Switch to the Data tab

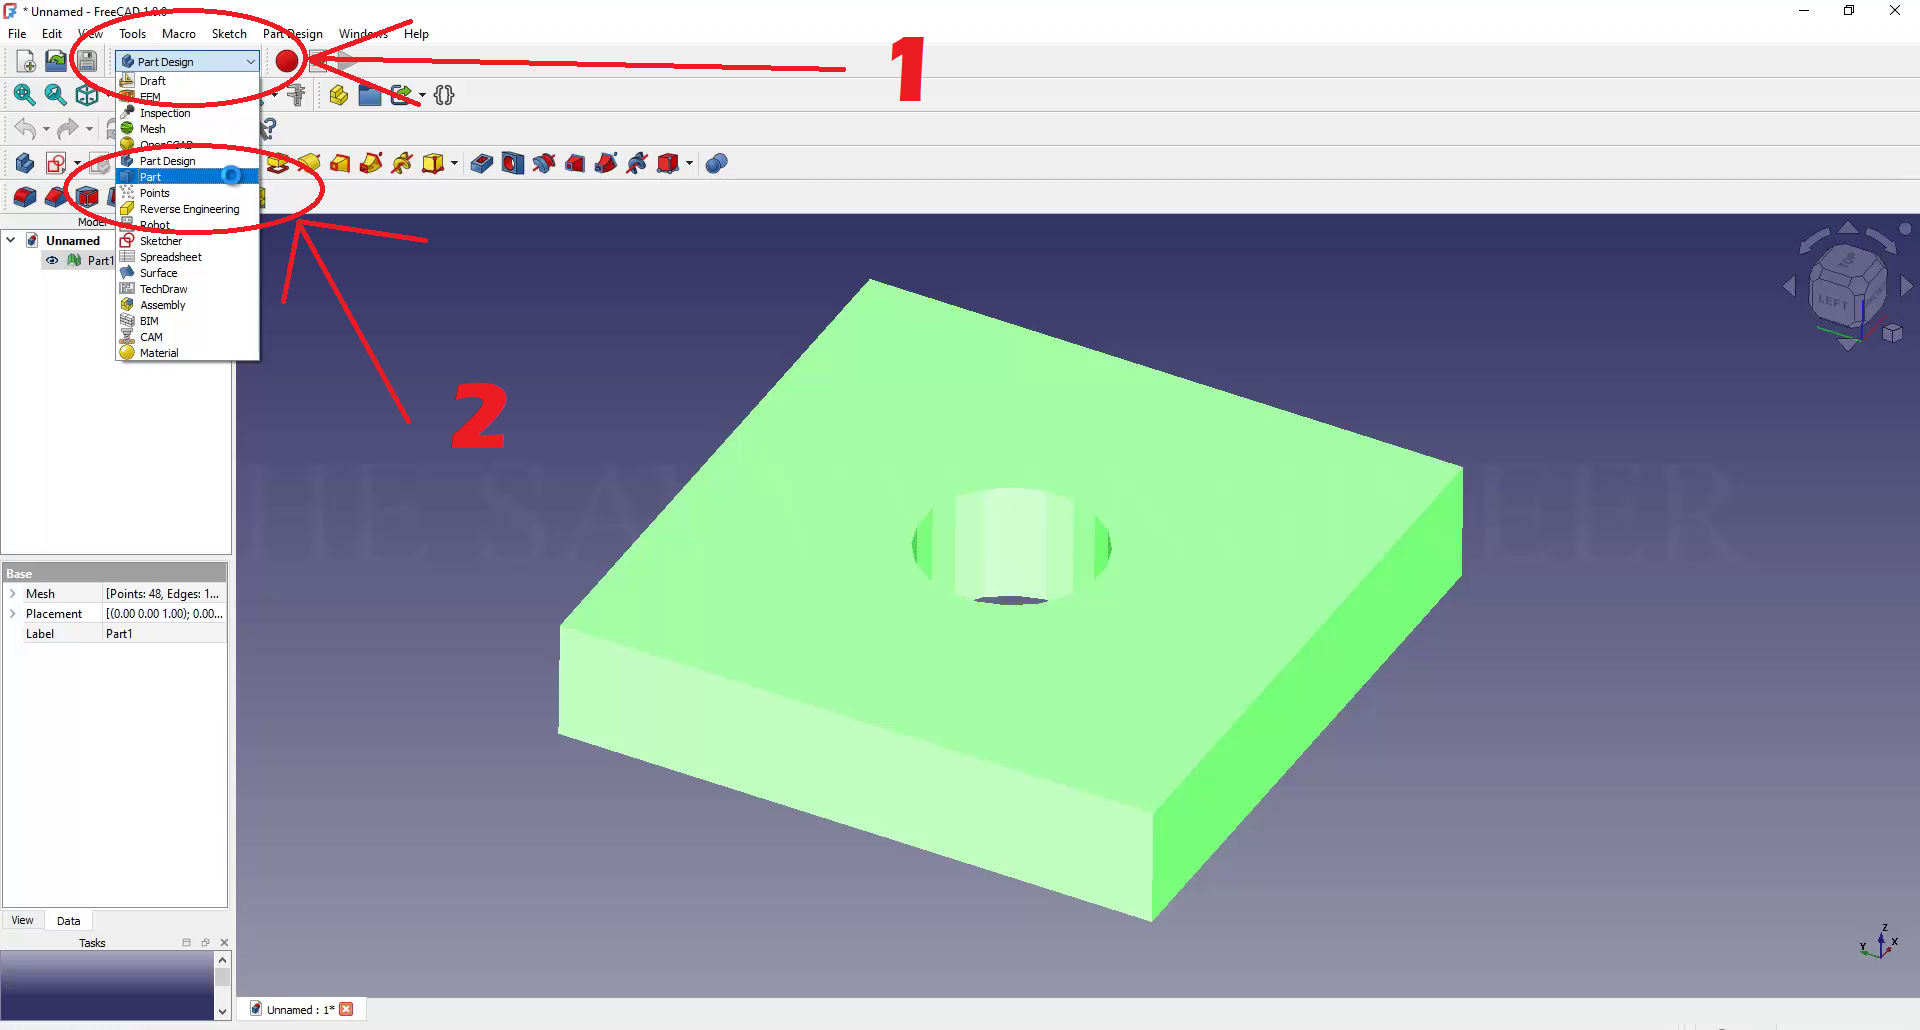[68, 921]
